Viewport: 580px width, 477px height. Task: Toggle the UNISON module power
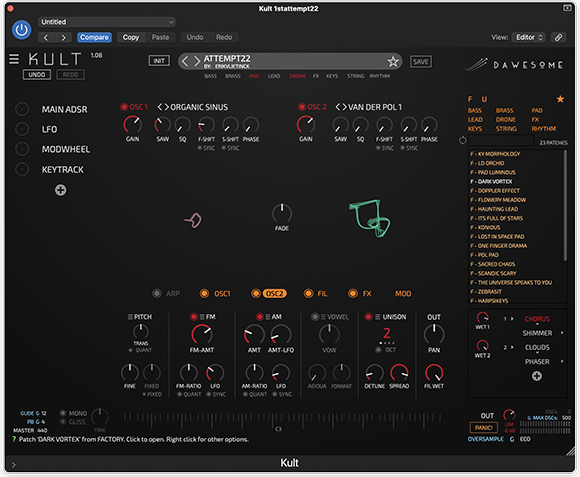point(368,317)
